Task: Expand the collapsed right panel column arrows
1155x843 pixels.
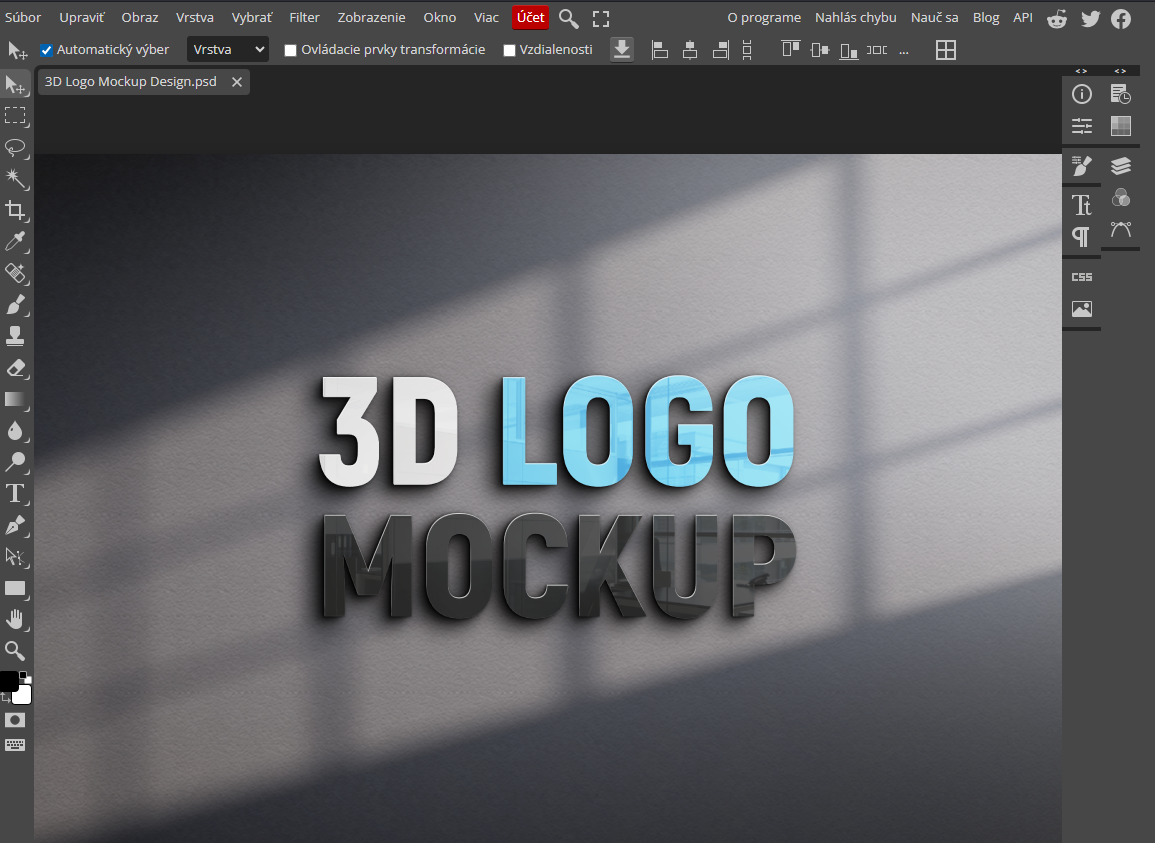Action: 1081,71
